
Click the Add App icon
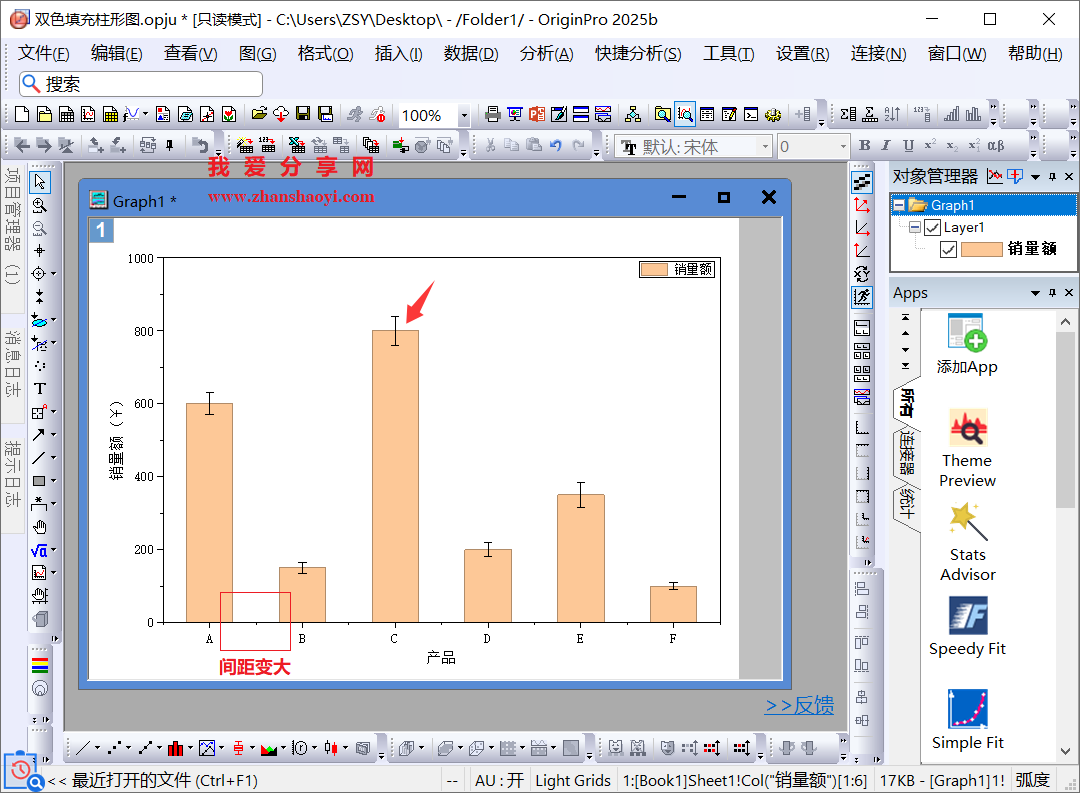(967, 334)
